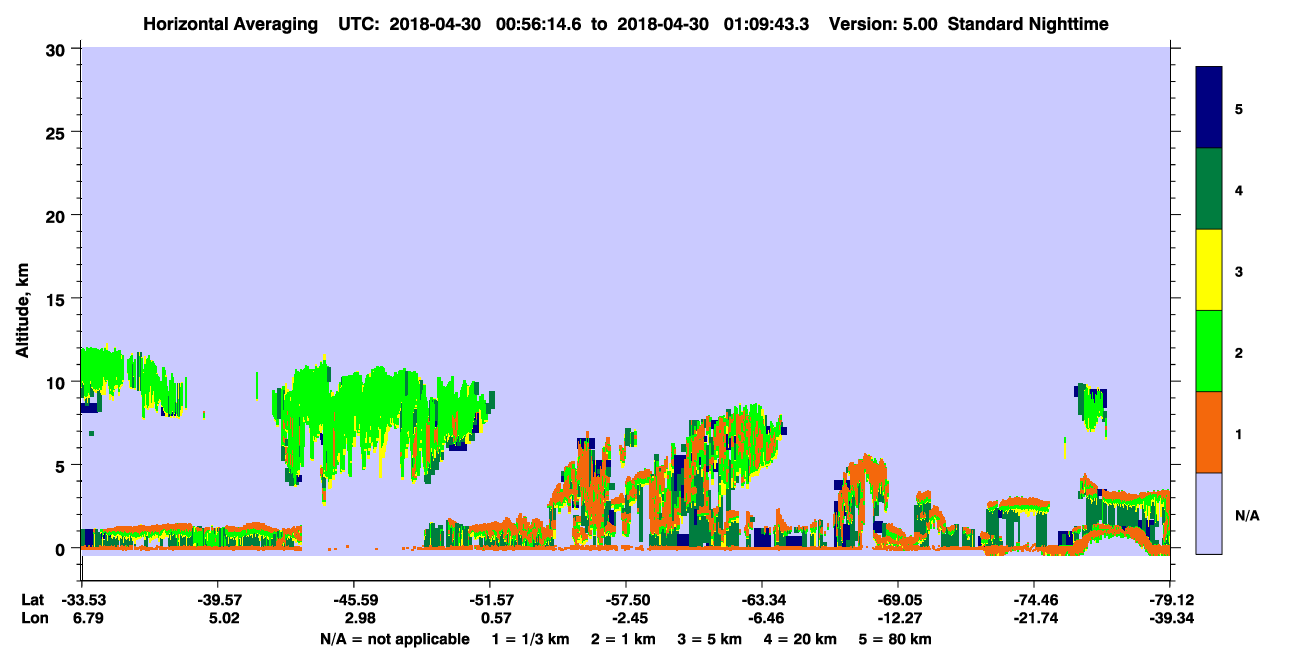
Task: Click latitude value -51.57
Action: (489, 599)
